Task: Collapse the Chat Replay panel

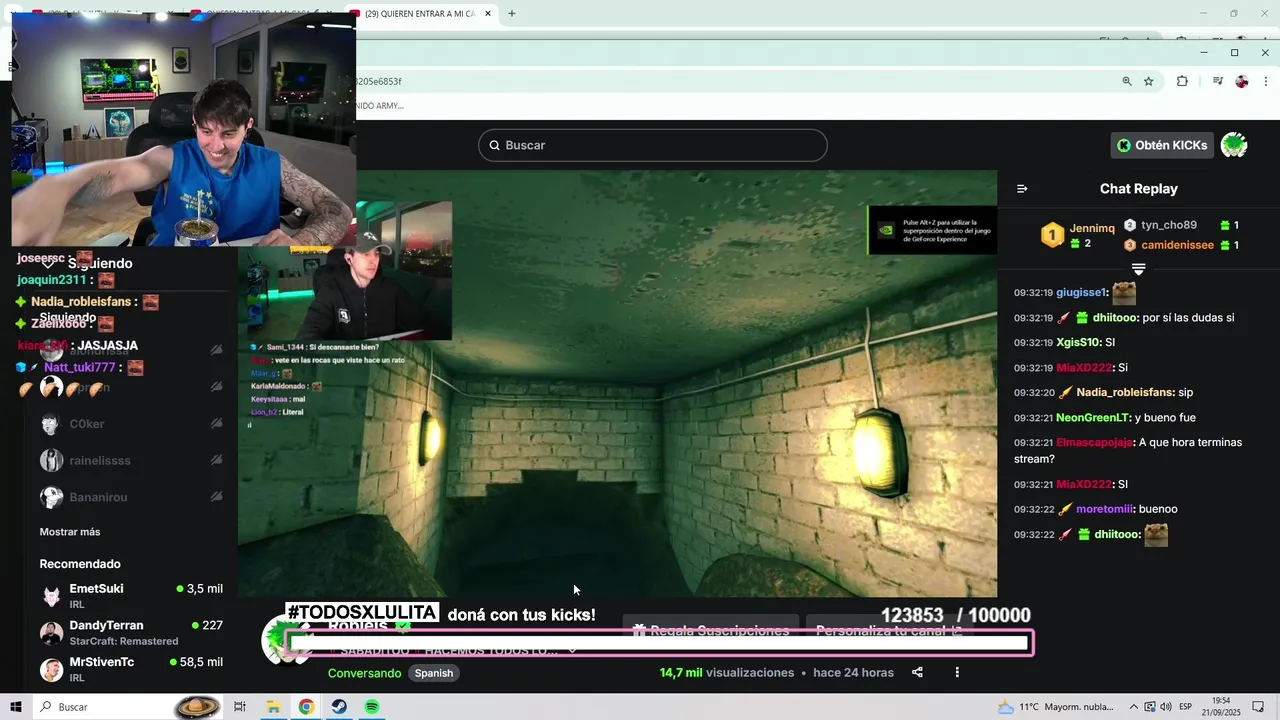Action: coord(1022,189)
